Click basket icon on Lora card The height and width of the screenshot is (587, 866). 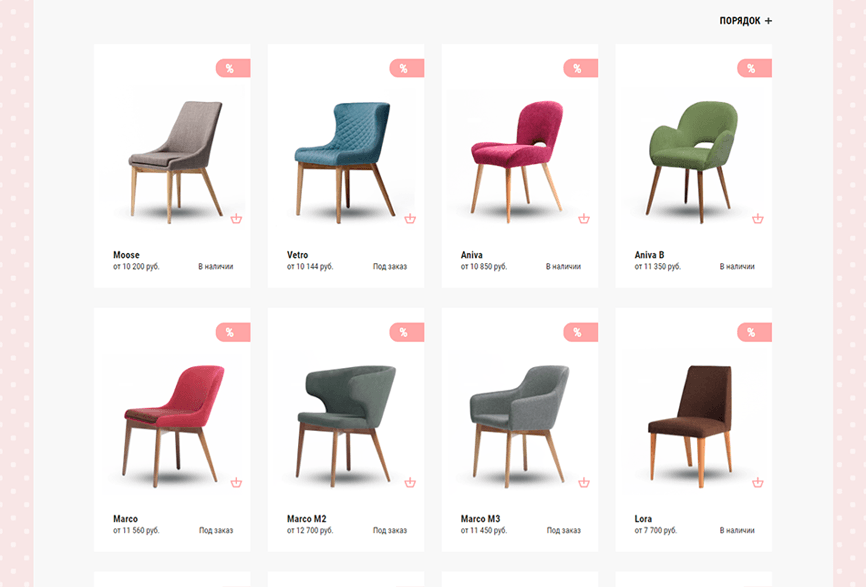[x=758, y=483]
